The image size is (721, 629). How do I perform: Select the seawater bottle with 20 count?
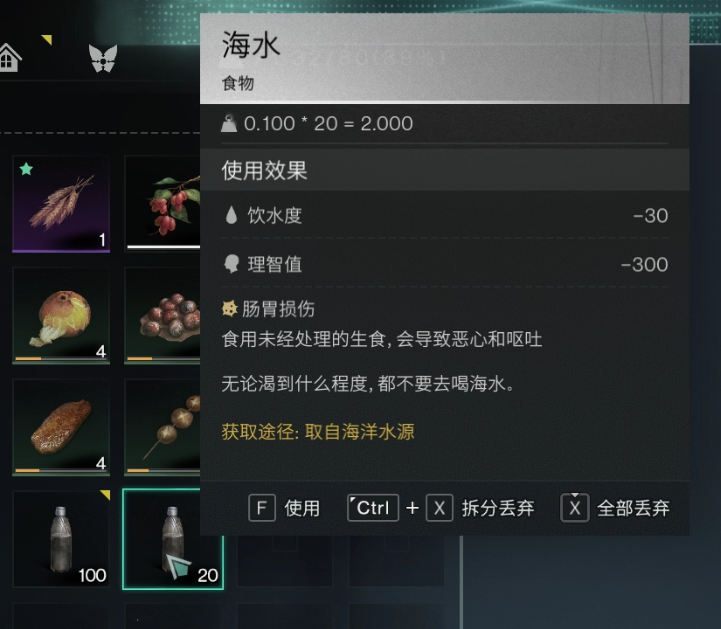[173, 539]
